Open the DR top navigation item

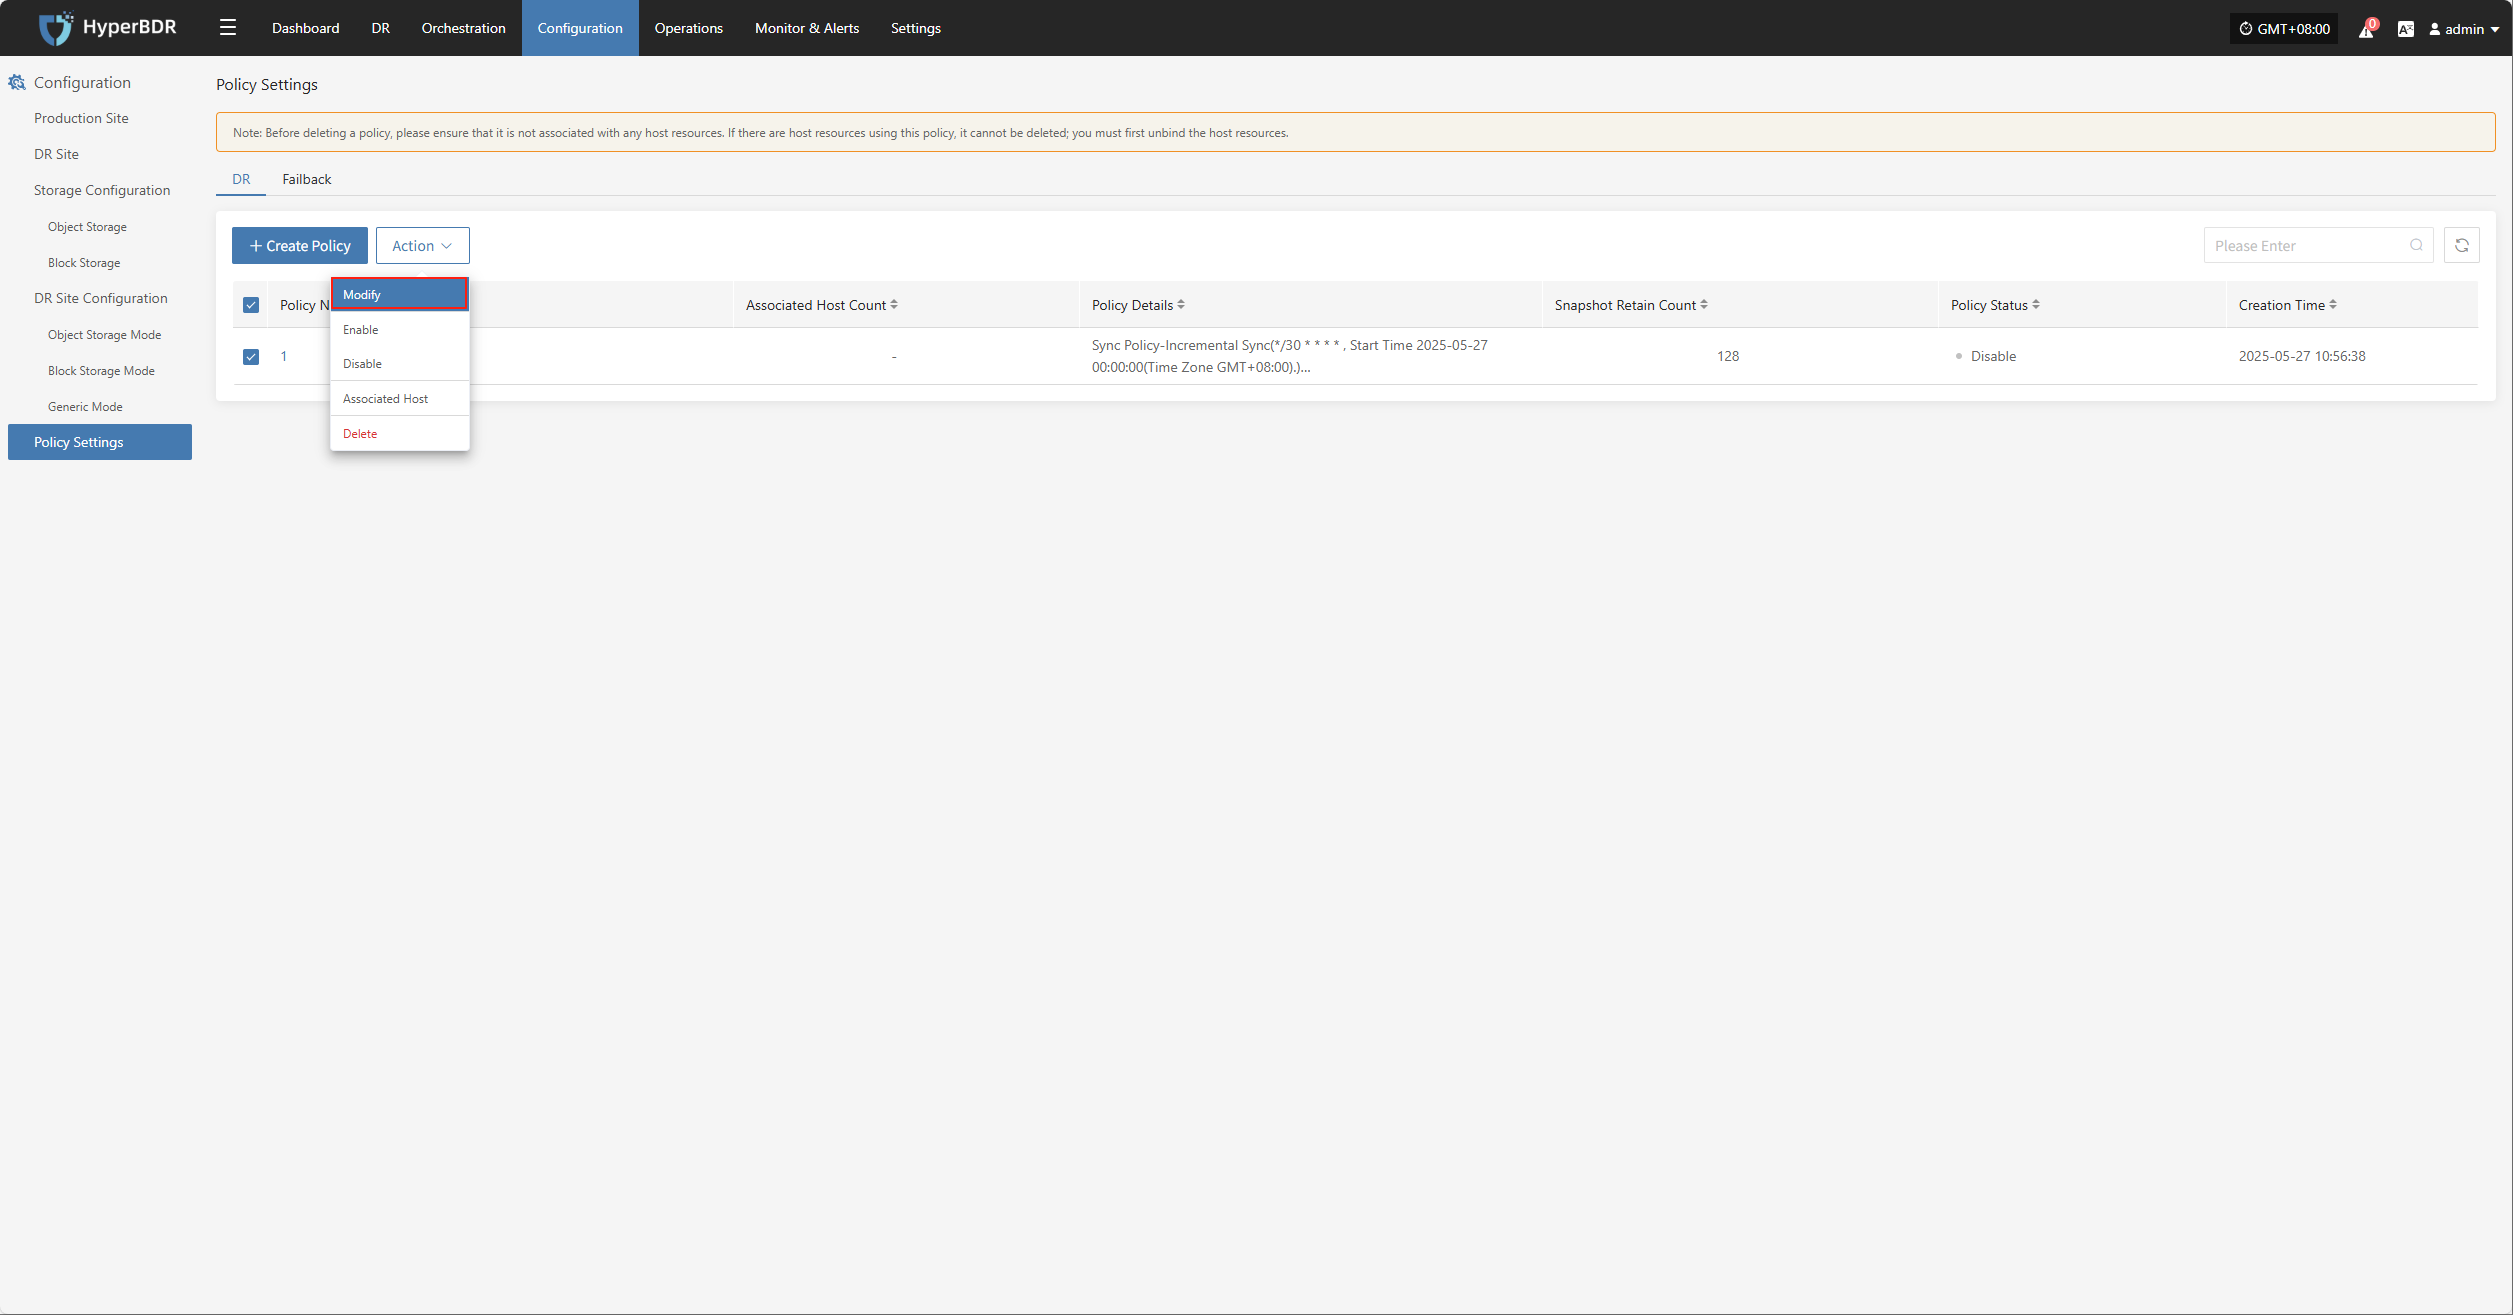[x=380, y=28]
